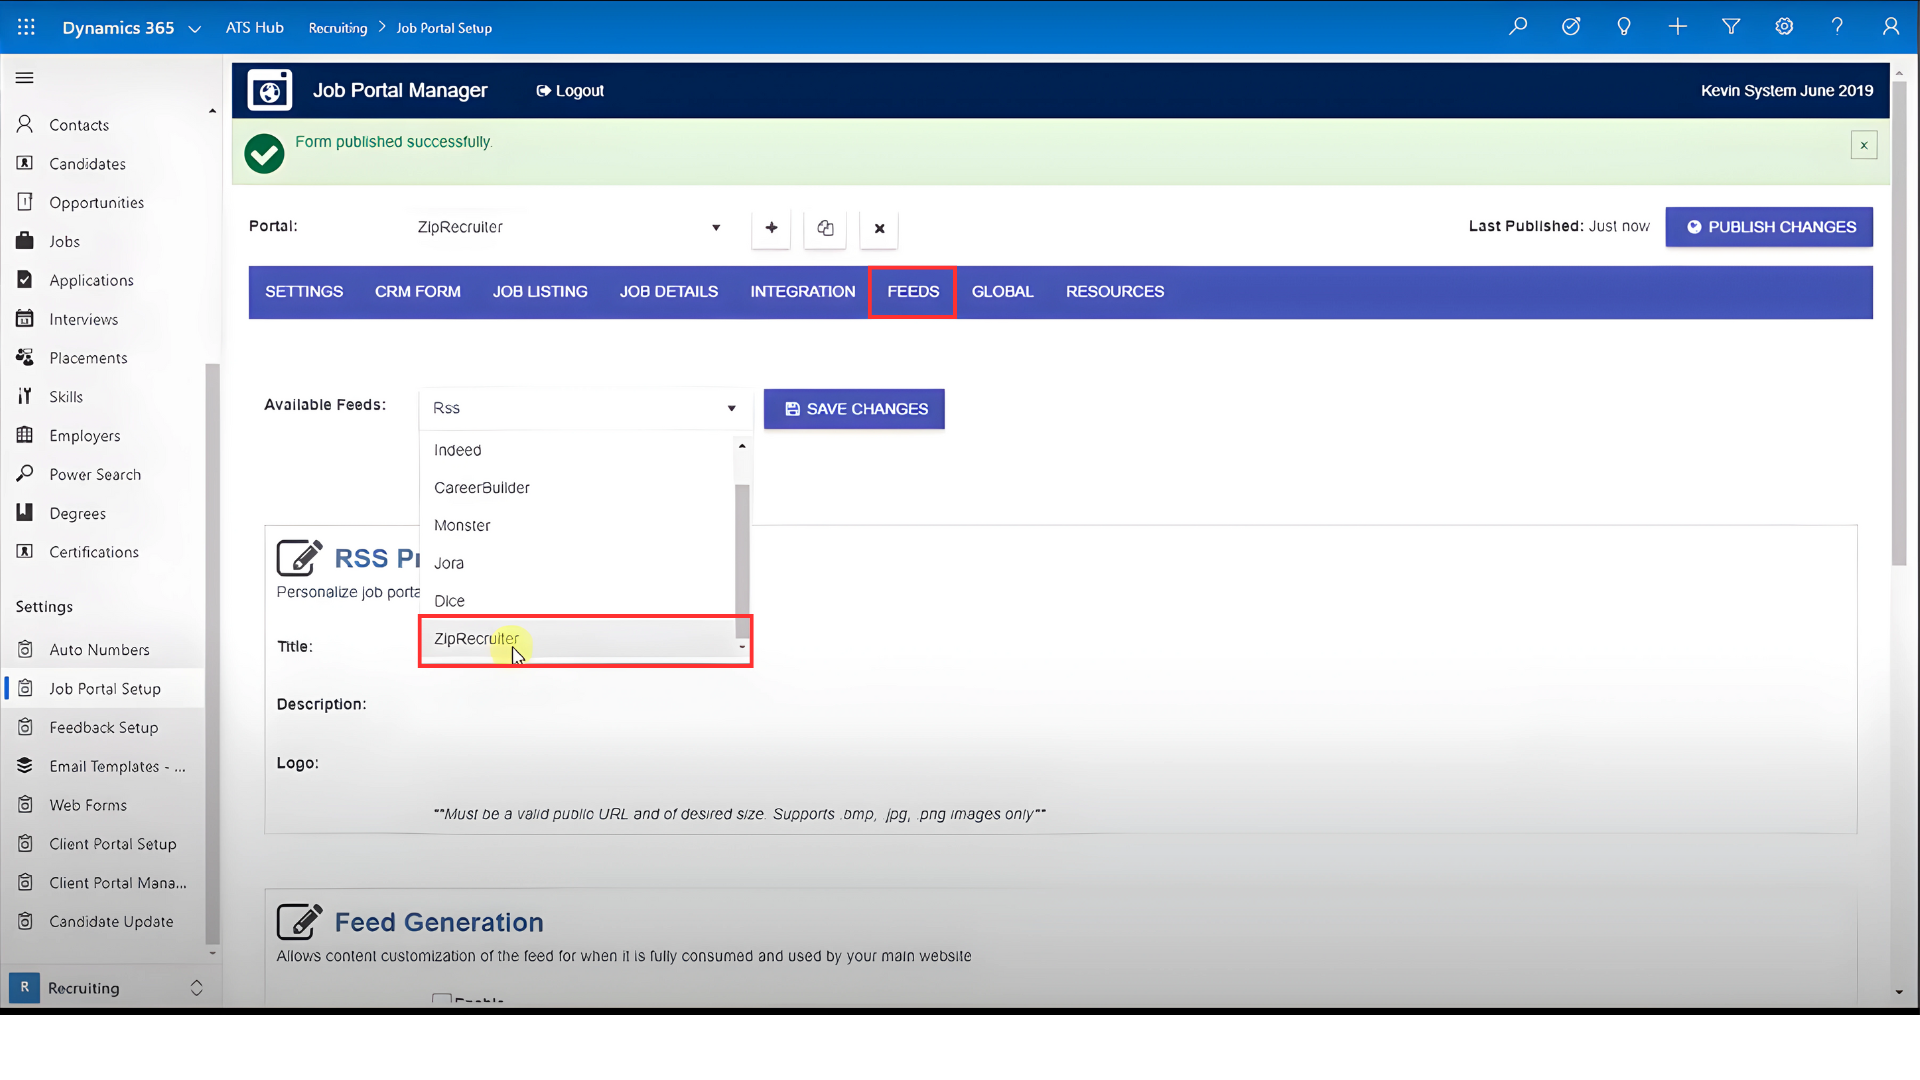
Task: Click the sidebar navigation scrollbar
Action: 212,653
